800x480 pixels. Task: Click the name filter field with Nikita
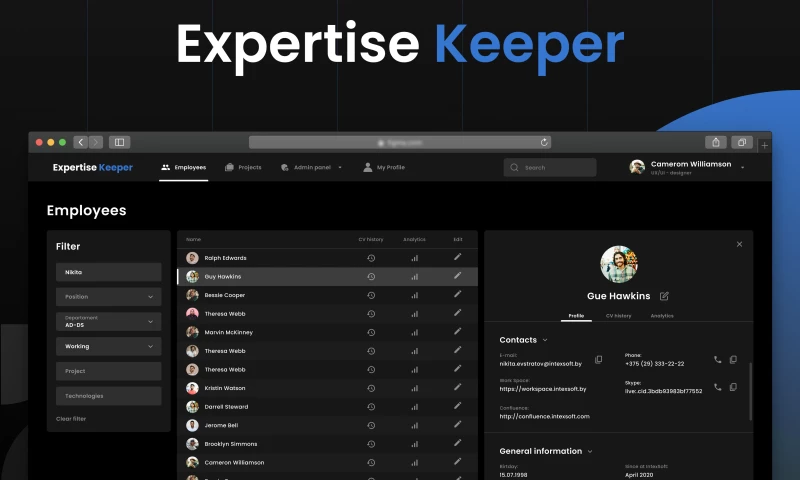tap(109, 272)
